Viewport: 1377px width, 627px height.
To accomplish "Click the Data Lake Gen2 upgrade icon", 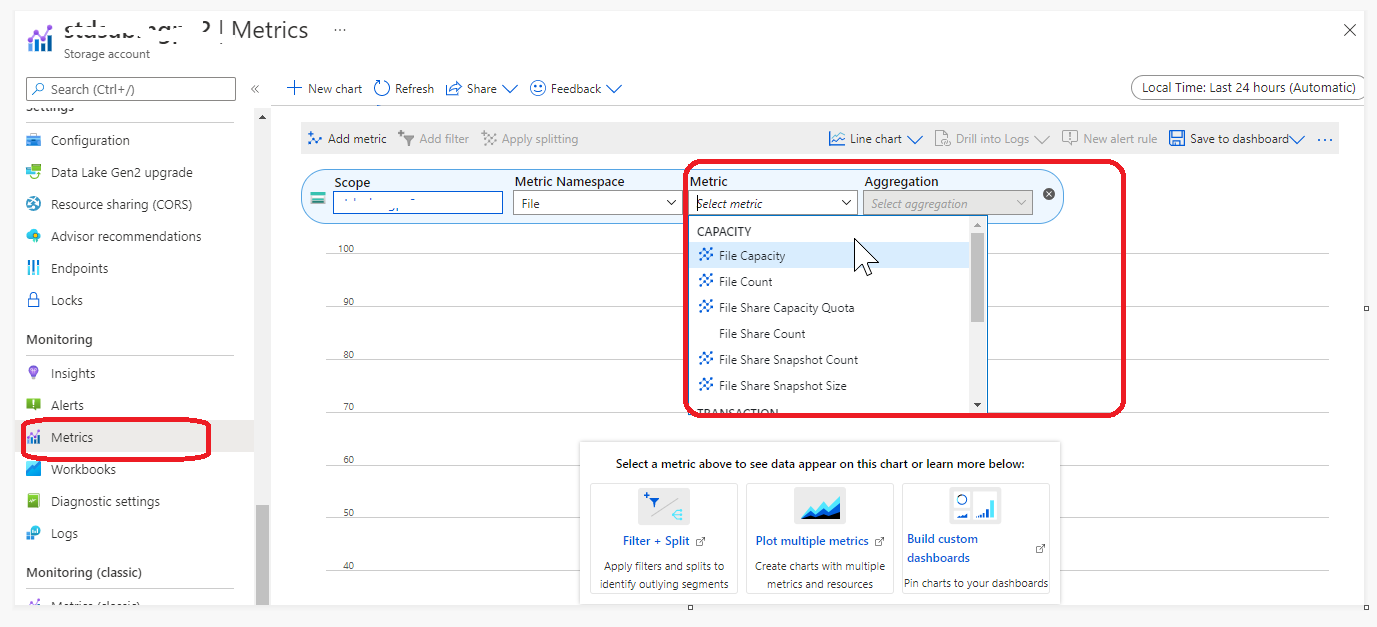I will point(34,172).
